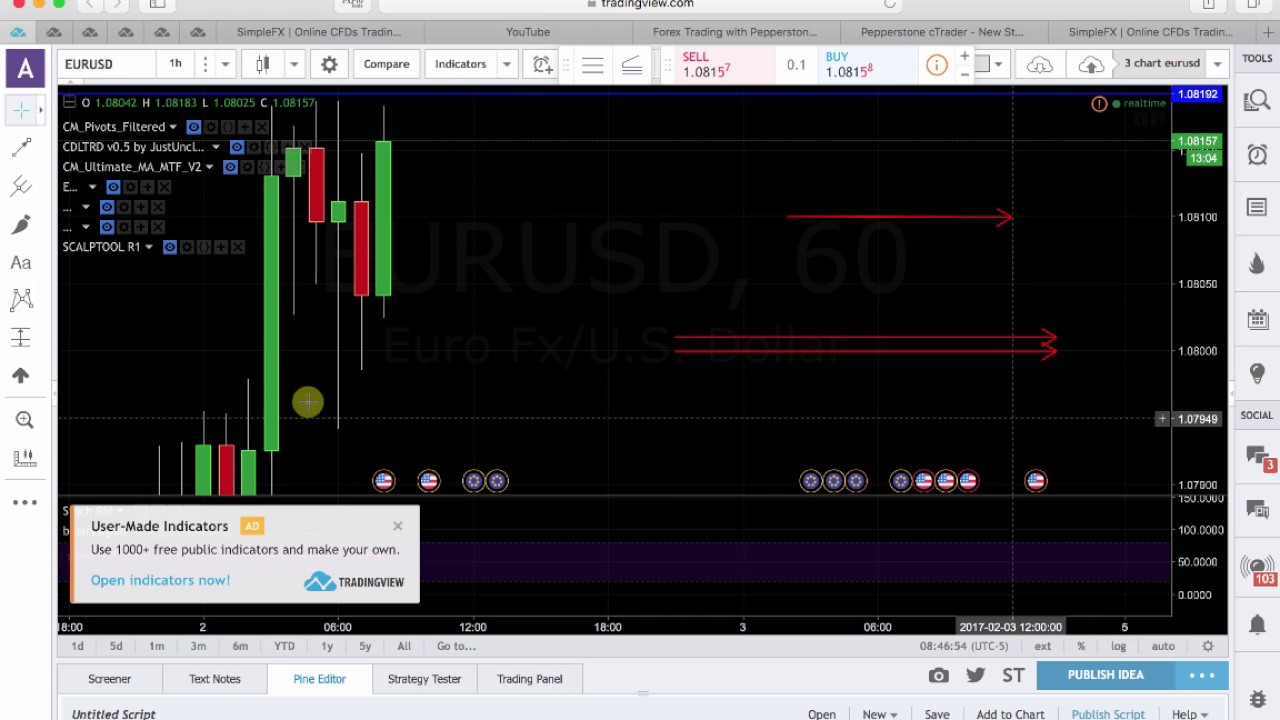Image resolution: width=1280 pixels, height=720 pixels.
Task: Toggle 'log' scale
Action: coord(1118,646)
